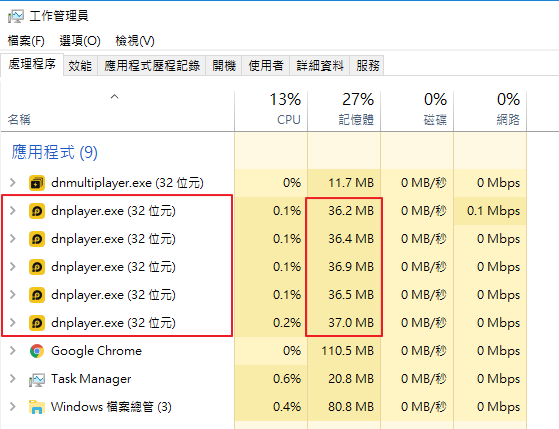Viewport: 559px width, 429px height.
Task: Expand dnplayer.exe row with 36.9 MB
Action: click(x=13, y=267)
